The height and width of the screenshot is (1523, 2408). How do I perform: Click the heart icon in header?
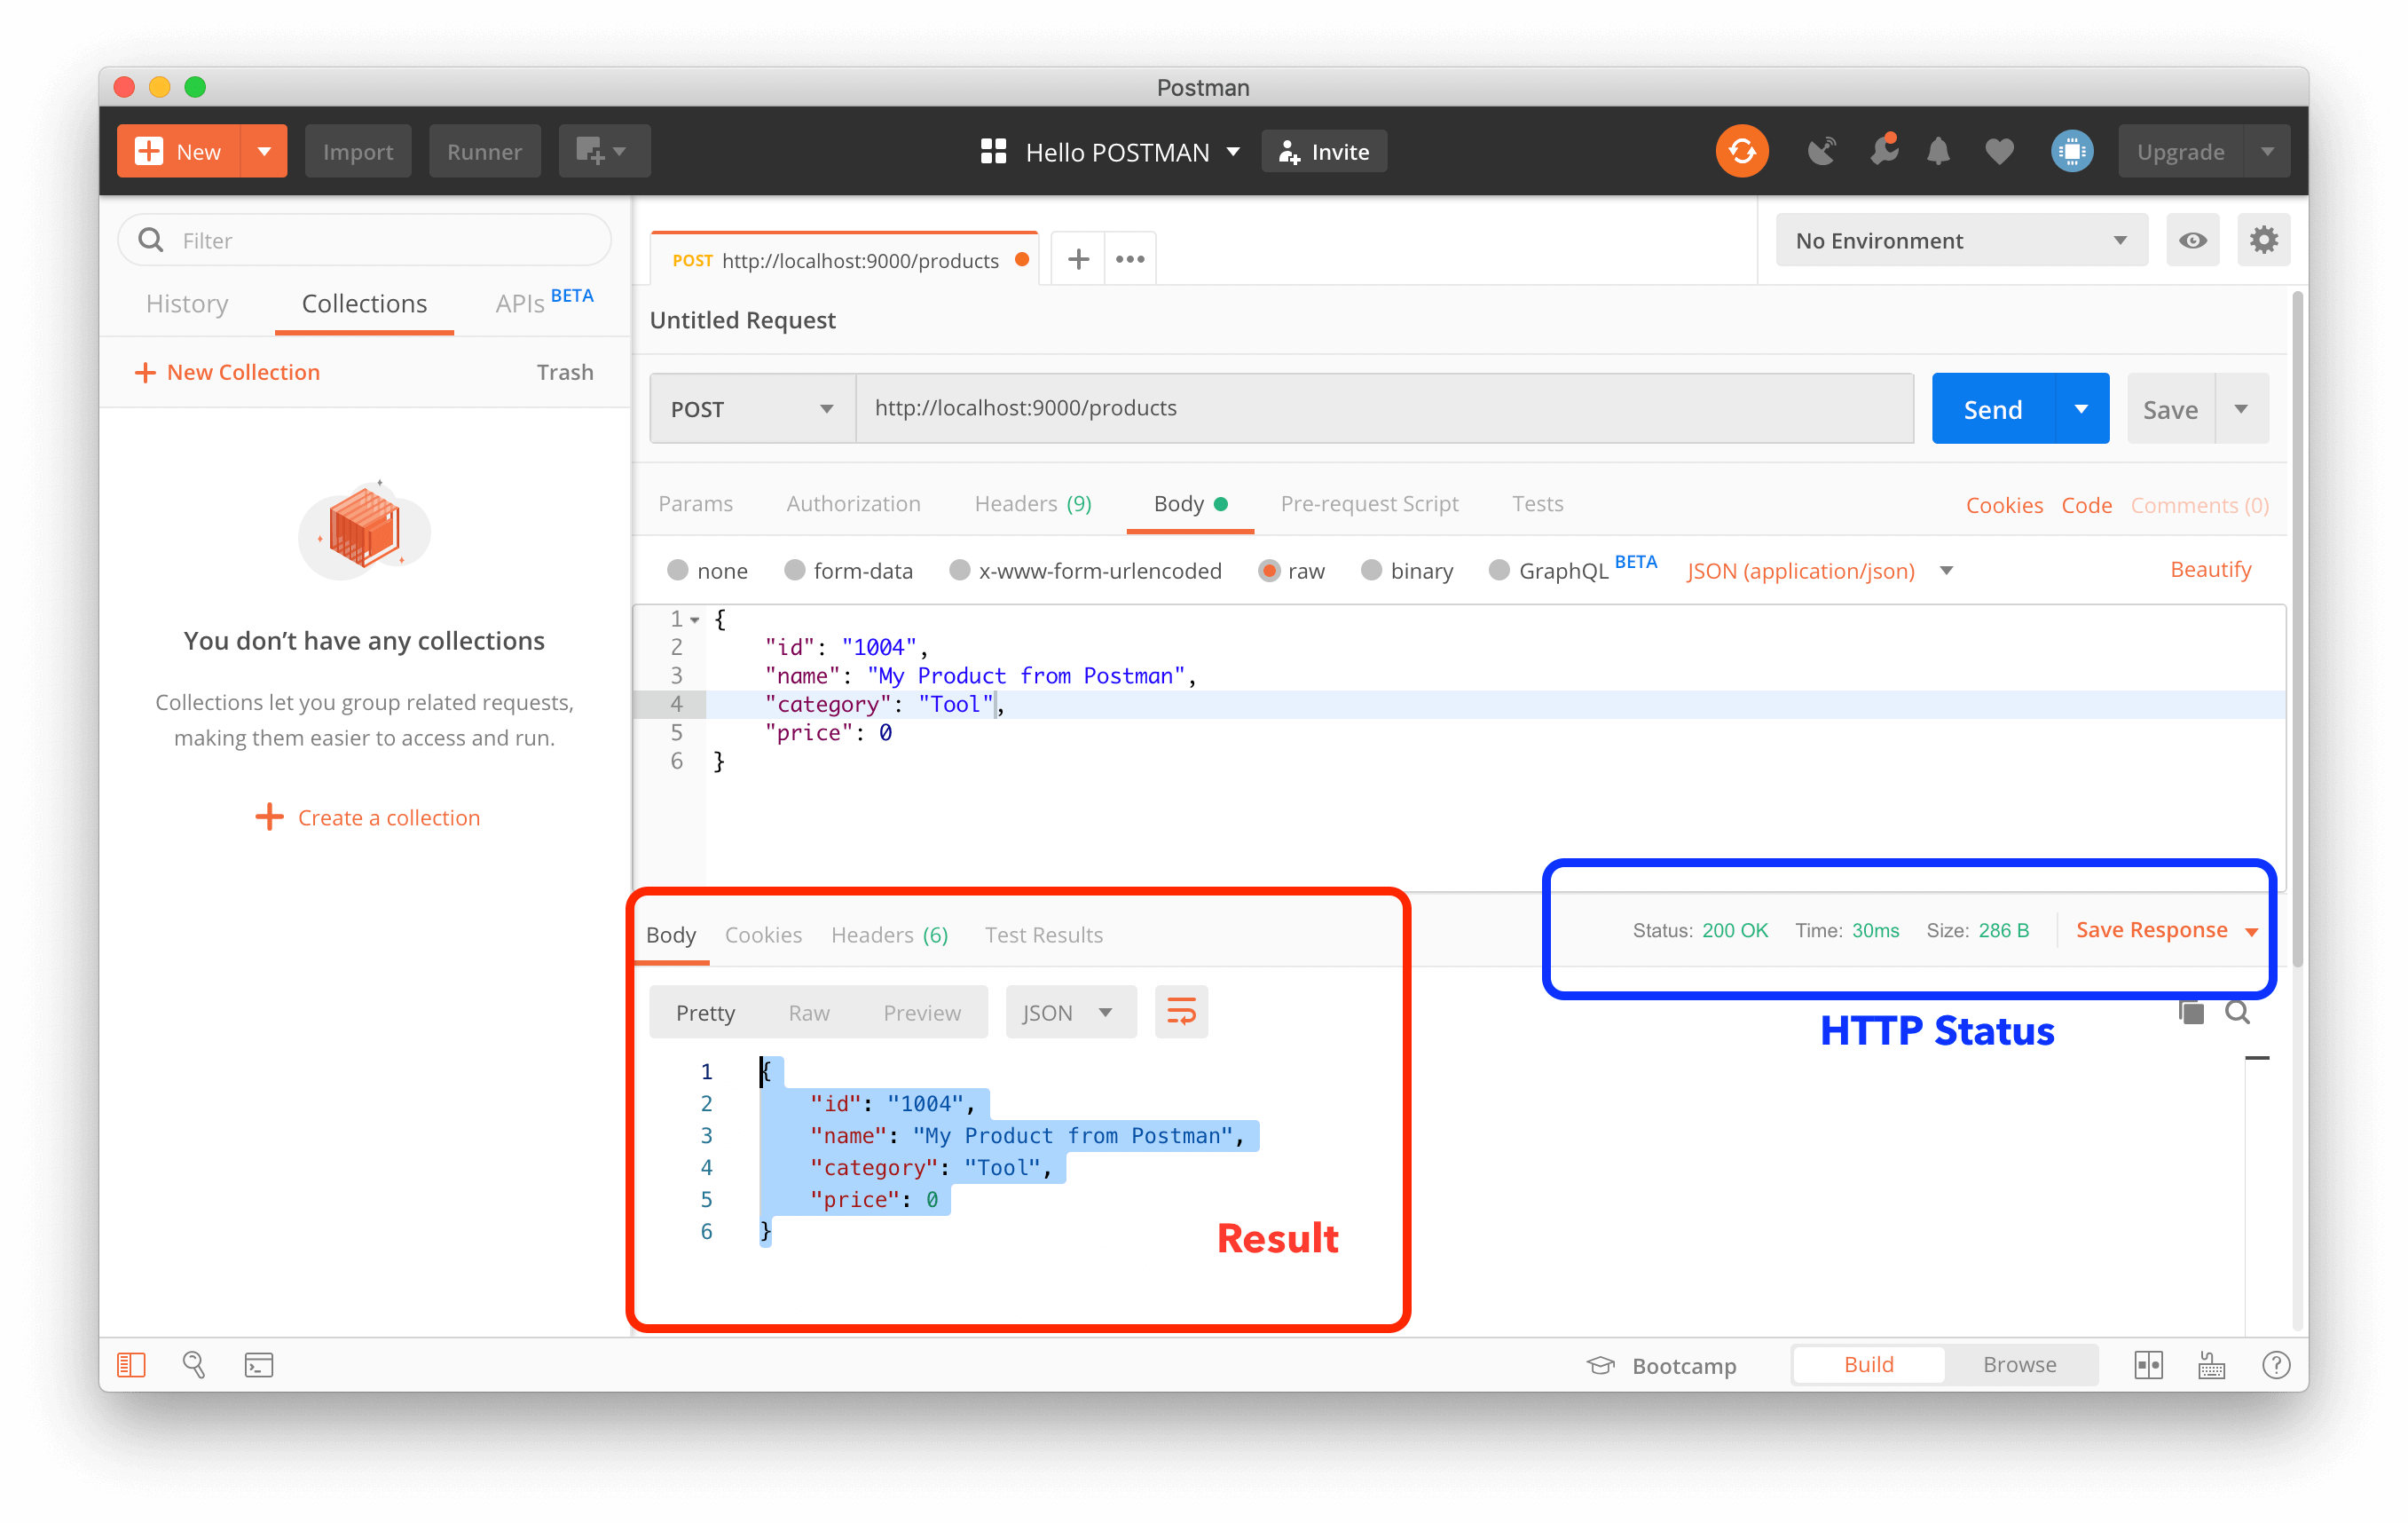click(1998, 151)
